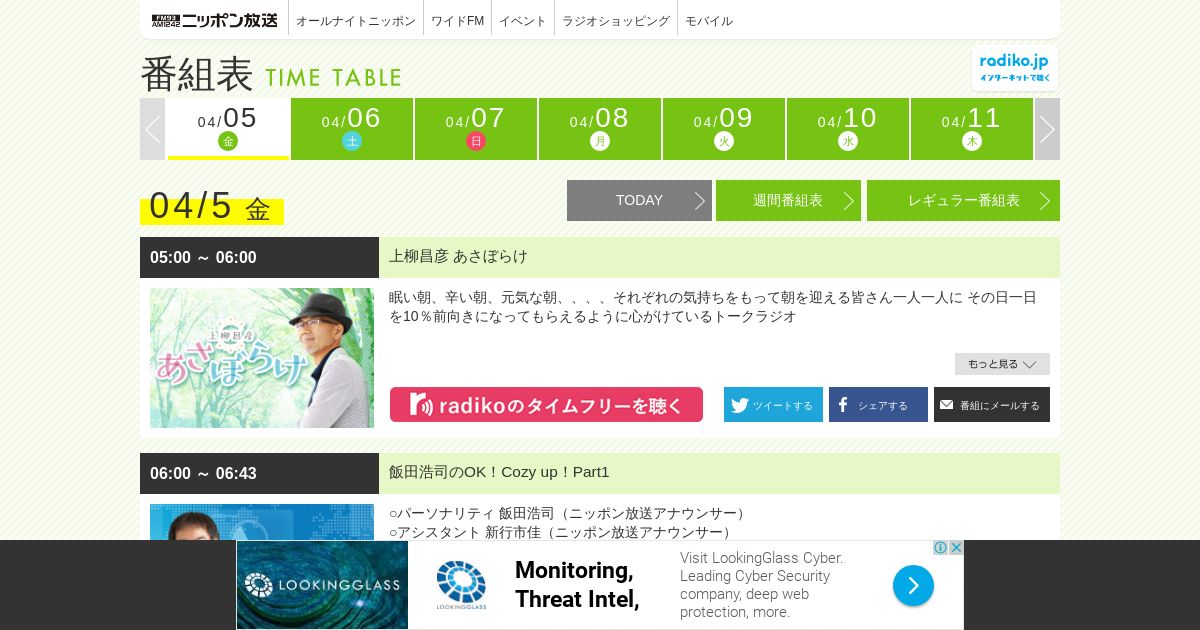Open ラジオショッピング menu item
This screenshot has height=630, width=1200.
(x=616, y=20)
